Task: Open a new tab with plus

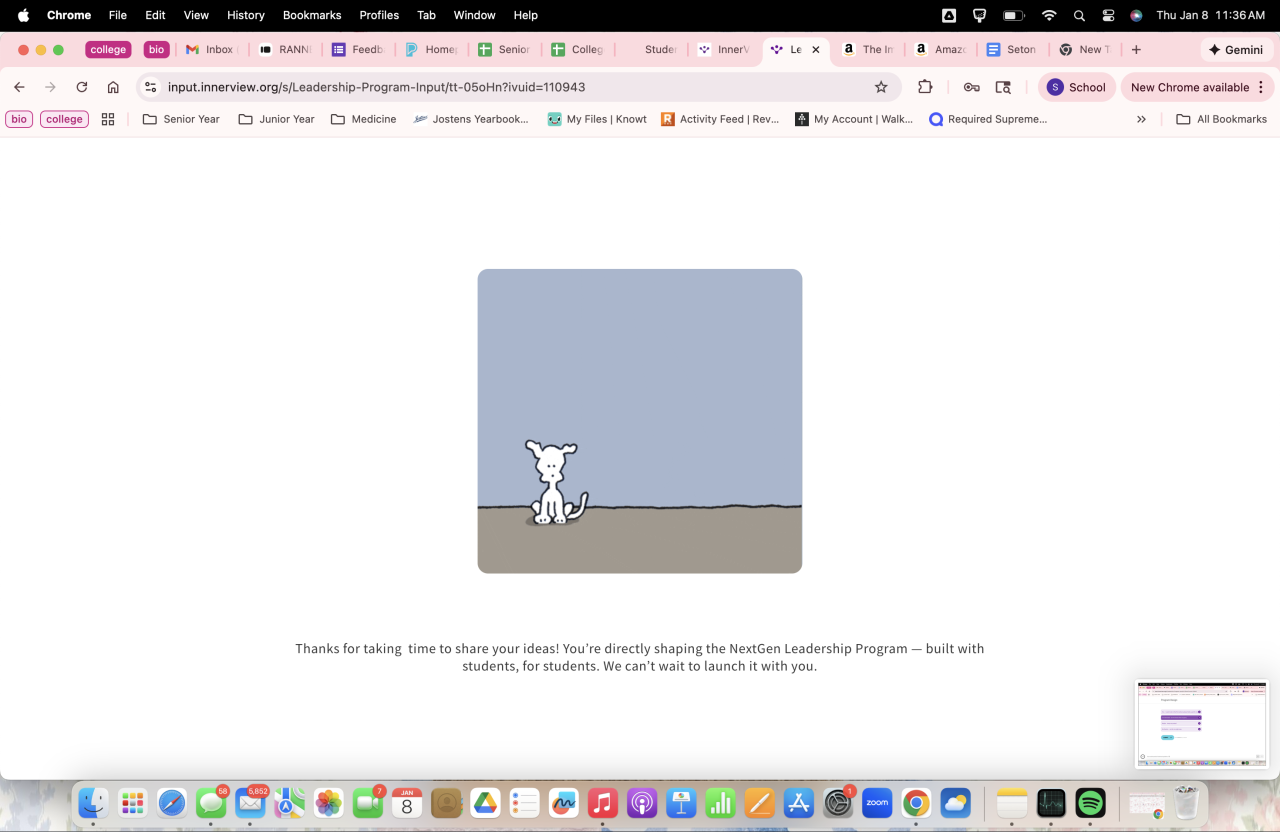Action: click(1136, 49)
